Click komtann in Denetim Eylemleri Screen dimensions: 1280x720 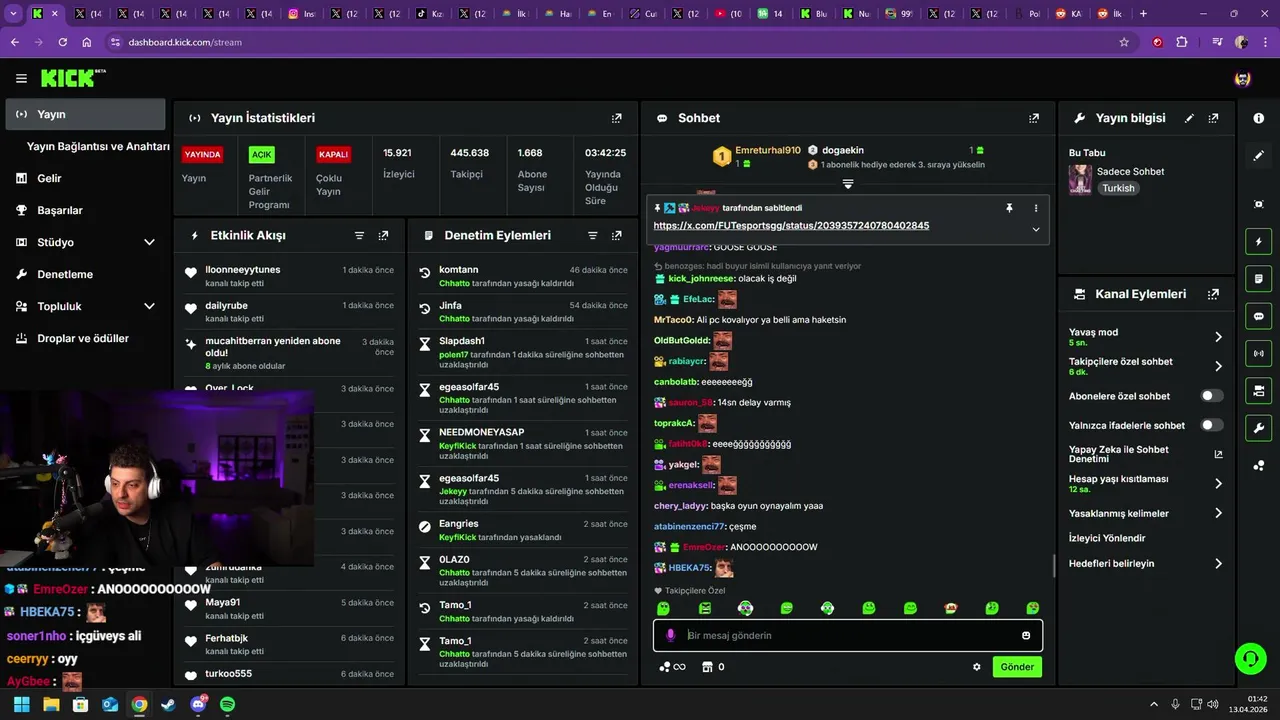[x=459, y=270]
